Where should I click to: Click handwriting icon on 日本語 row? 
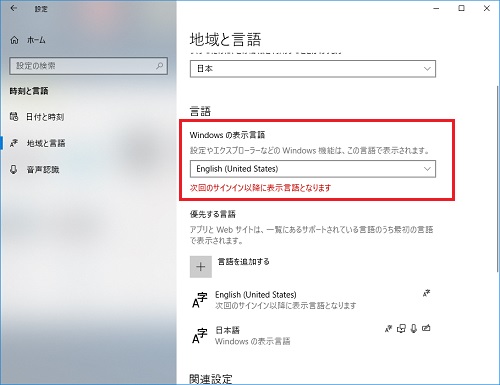click(426, 328)
